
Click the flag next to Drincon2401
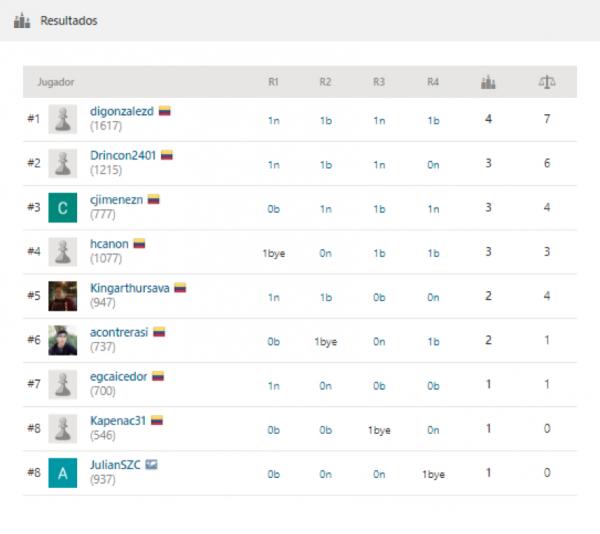[167, 155]
